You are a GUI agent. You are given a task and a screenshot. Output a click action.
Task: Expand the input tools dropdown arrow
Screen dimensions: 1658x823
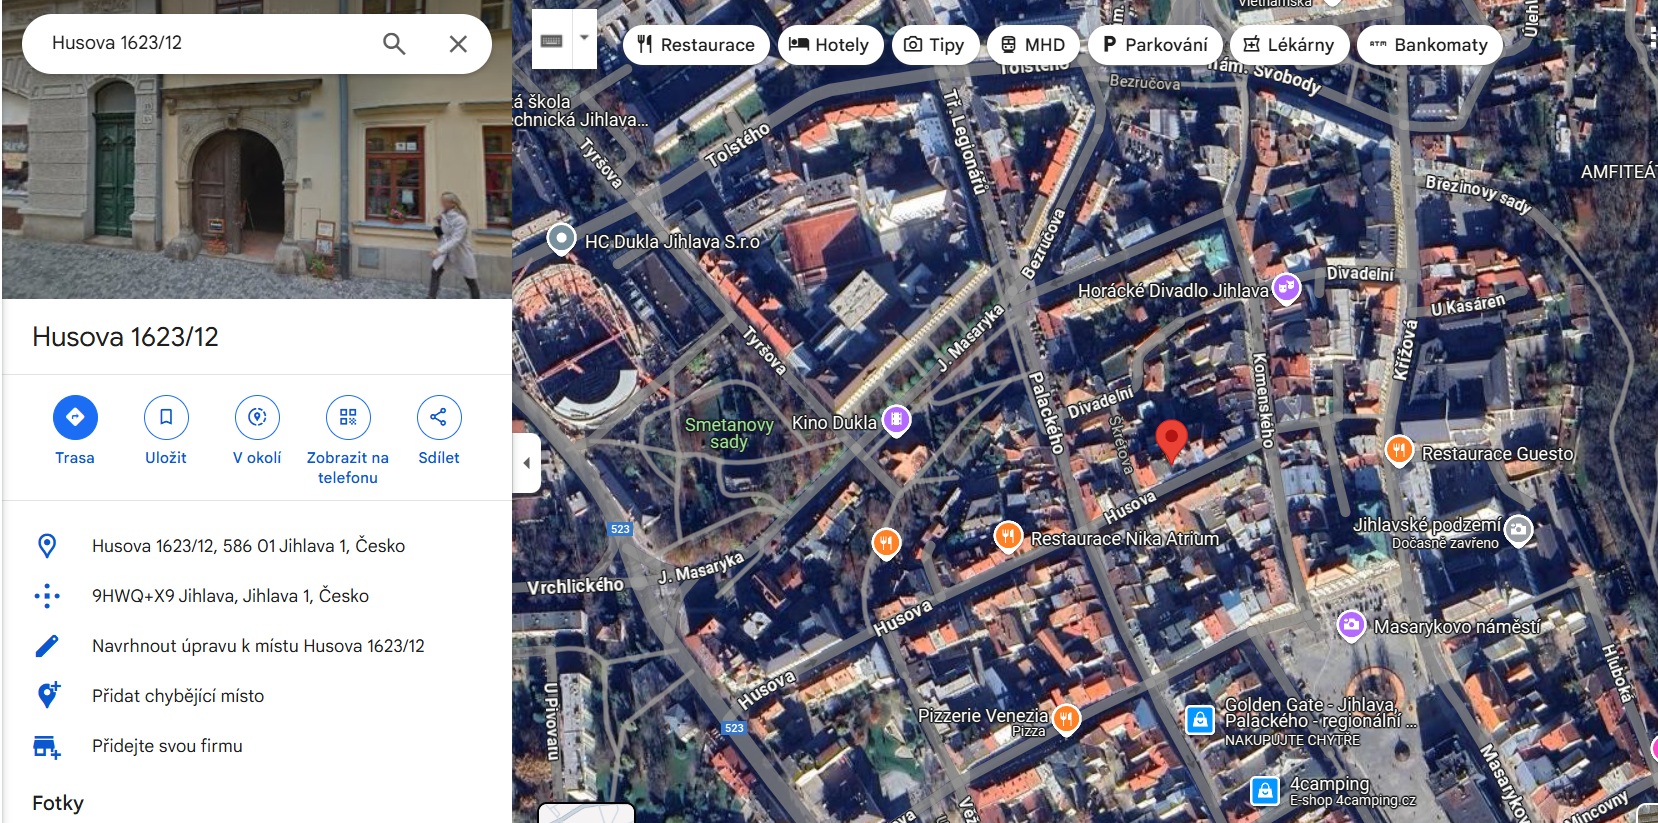584,38
